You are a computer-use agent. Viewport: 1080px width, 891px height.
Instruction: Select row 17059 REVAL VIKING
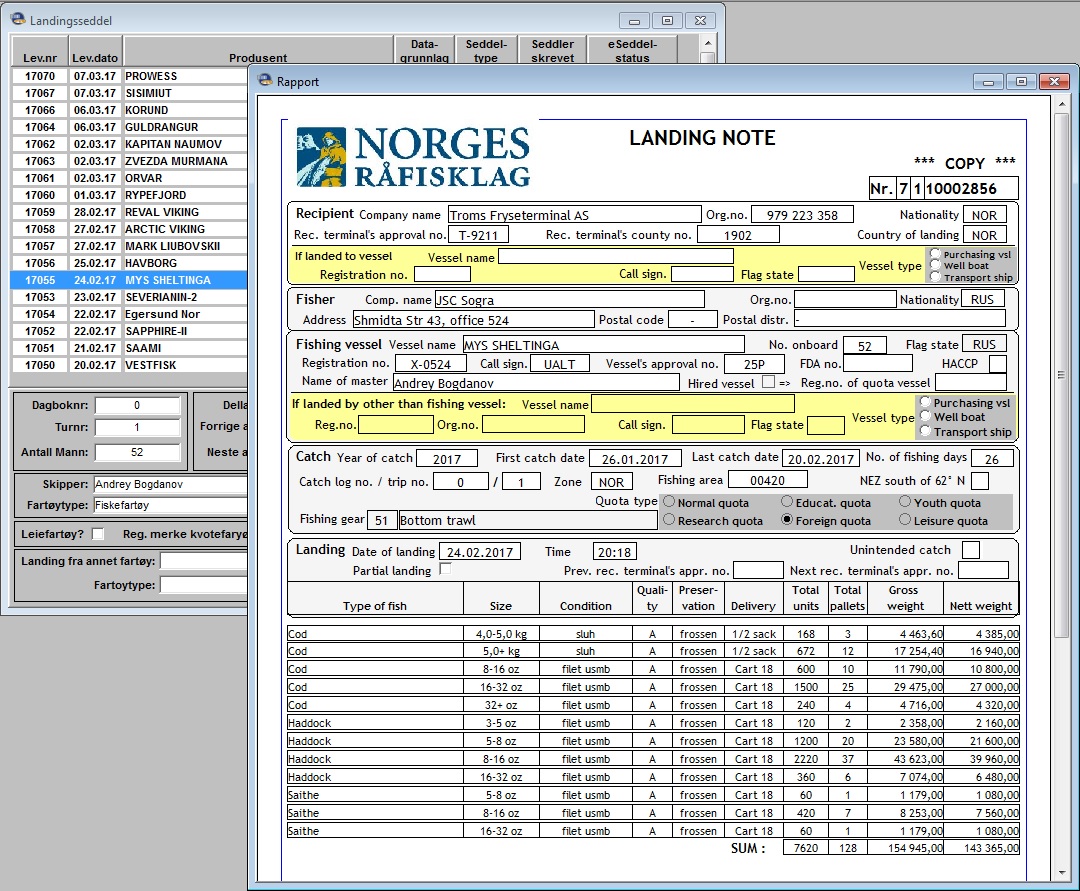129,212
